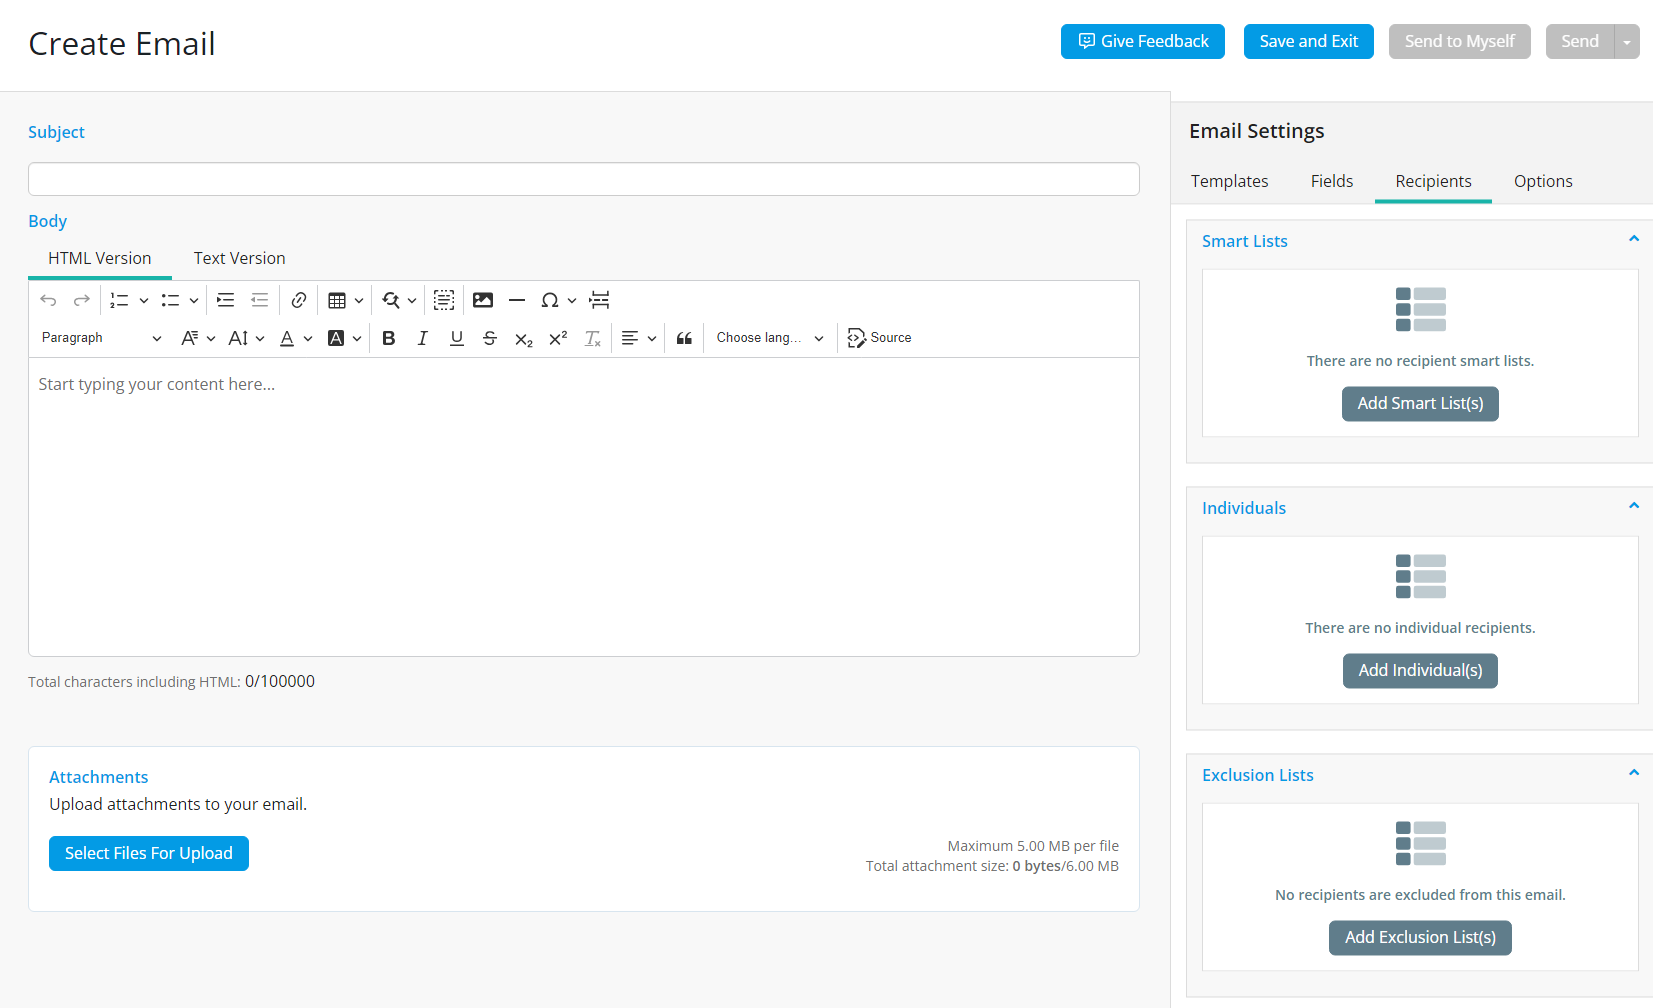This screenshot has height=1008, width=1653.
Task: Insert a page break
Action: click(599, 300)
